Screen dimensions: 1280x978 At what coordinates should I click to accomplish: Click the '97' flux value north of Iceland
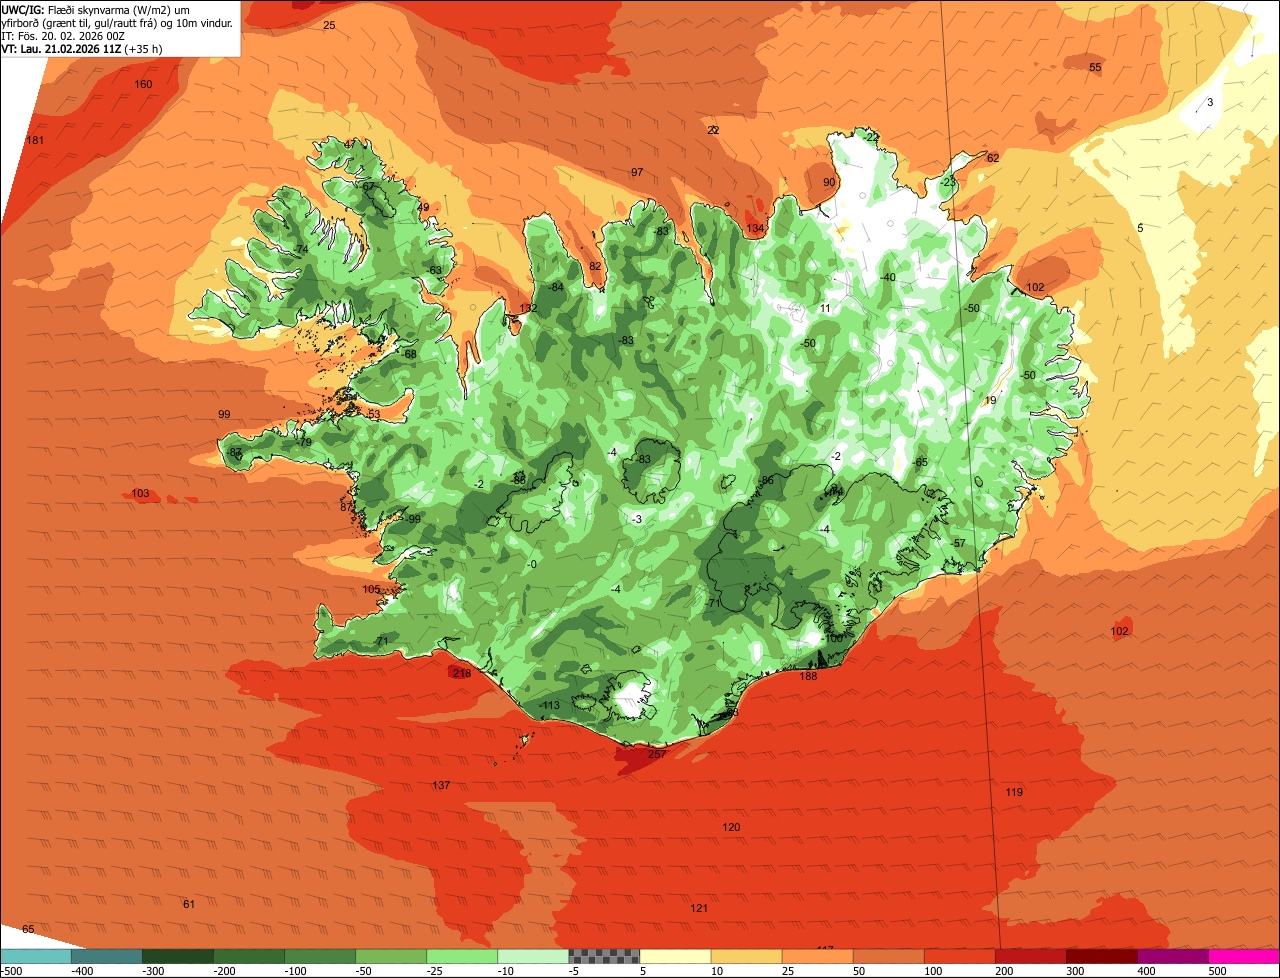pyautogui.click(x=637, y=172)
